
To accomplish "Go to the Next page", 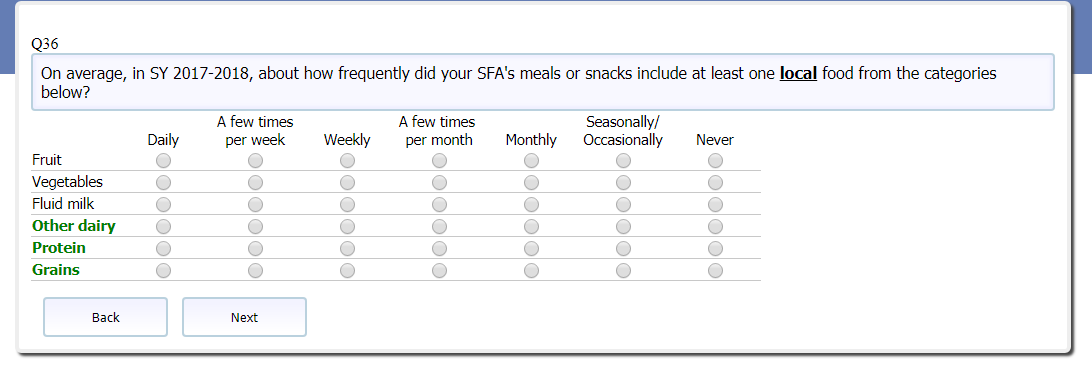I will 244,318.
